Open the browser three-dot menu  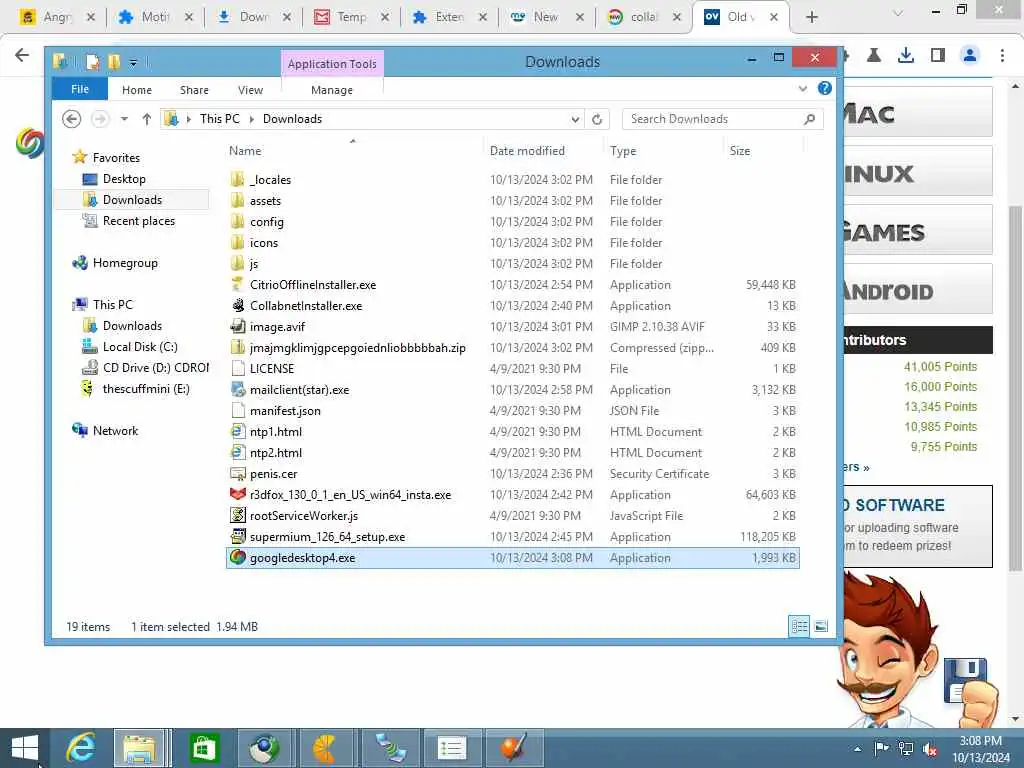coord(1002,56)
